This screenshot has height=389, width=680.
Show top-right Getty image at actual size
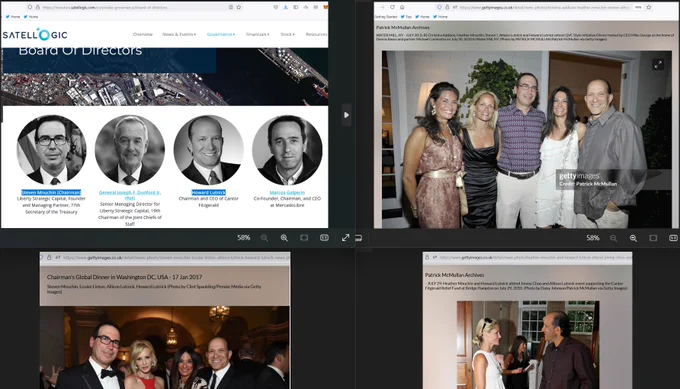point(673,238)
